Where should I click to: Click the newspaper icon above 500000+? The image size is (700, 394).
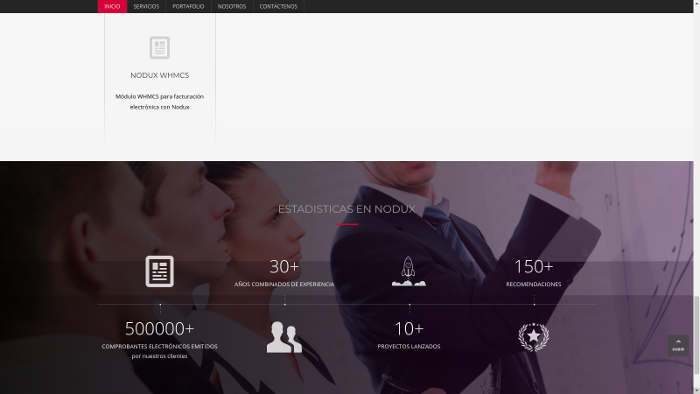point(159,271)
